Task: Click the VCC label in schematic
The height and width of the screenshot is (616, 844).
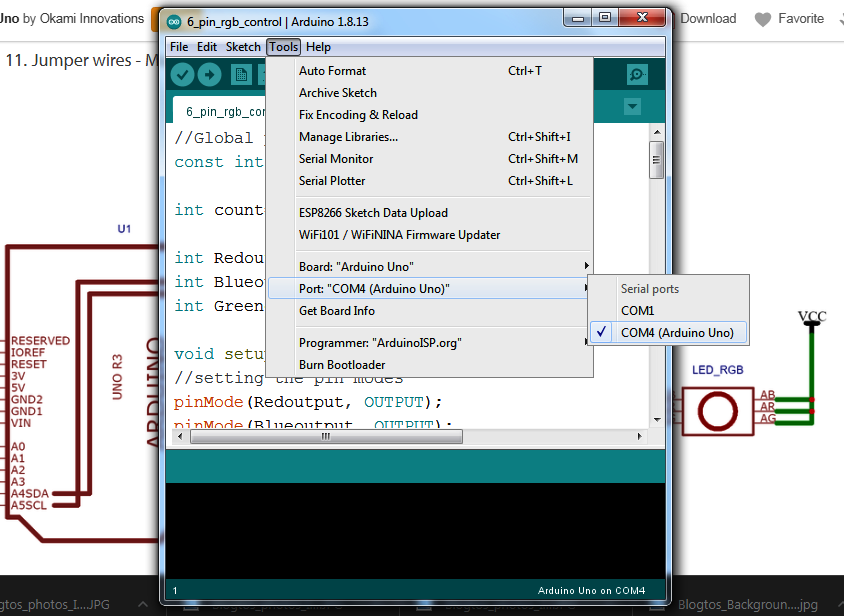Action: [x=812, y=316]
